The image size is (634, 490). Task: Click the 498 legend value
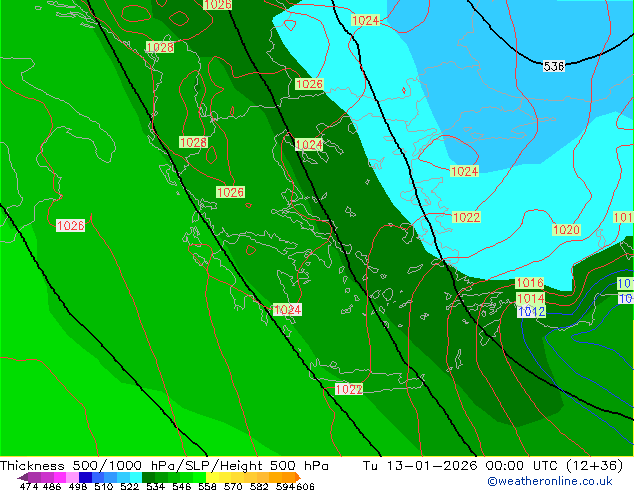coord(78,486)
